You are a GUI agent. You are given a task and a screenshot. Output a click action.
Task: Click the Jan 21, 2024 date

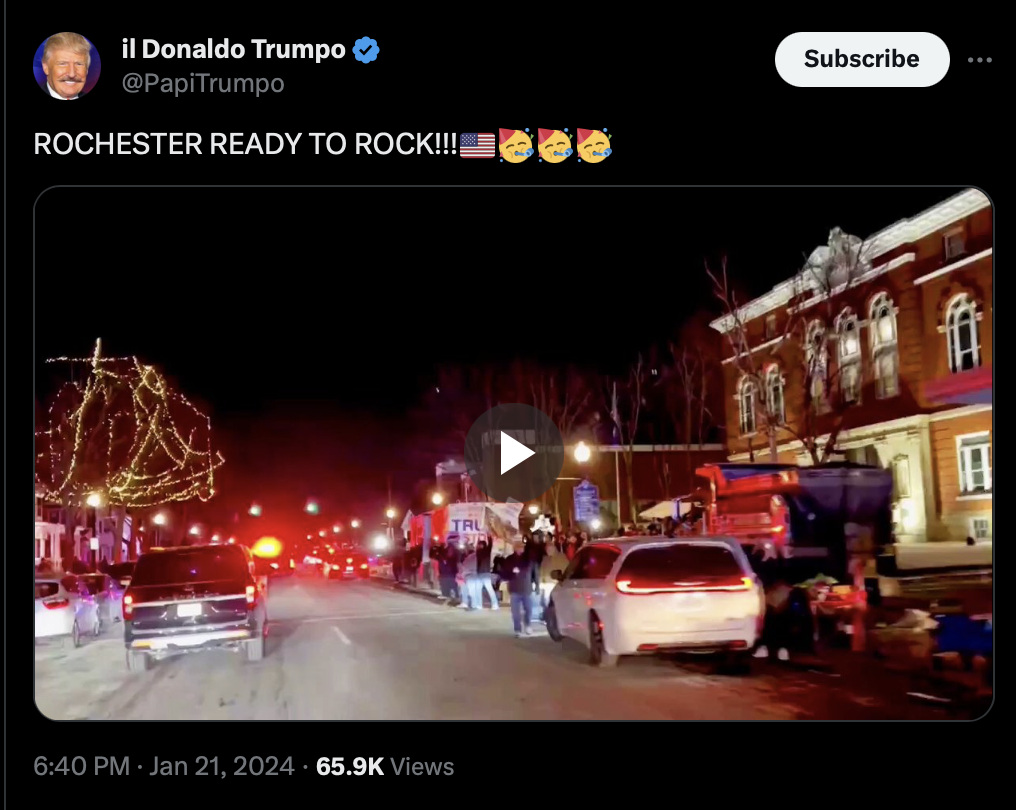click(x=222, y=766)
